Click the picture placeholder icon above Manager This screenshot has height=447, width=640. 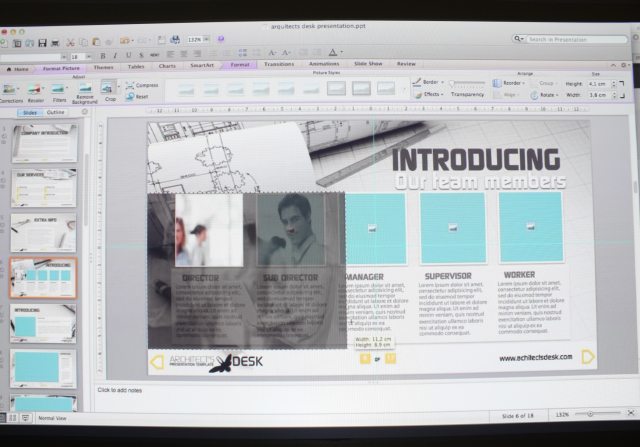click(x=372, y=228)
